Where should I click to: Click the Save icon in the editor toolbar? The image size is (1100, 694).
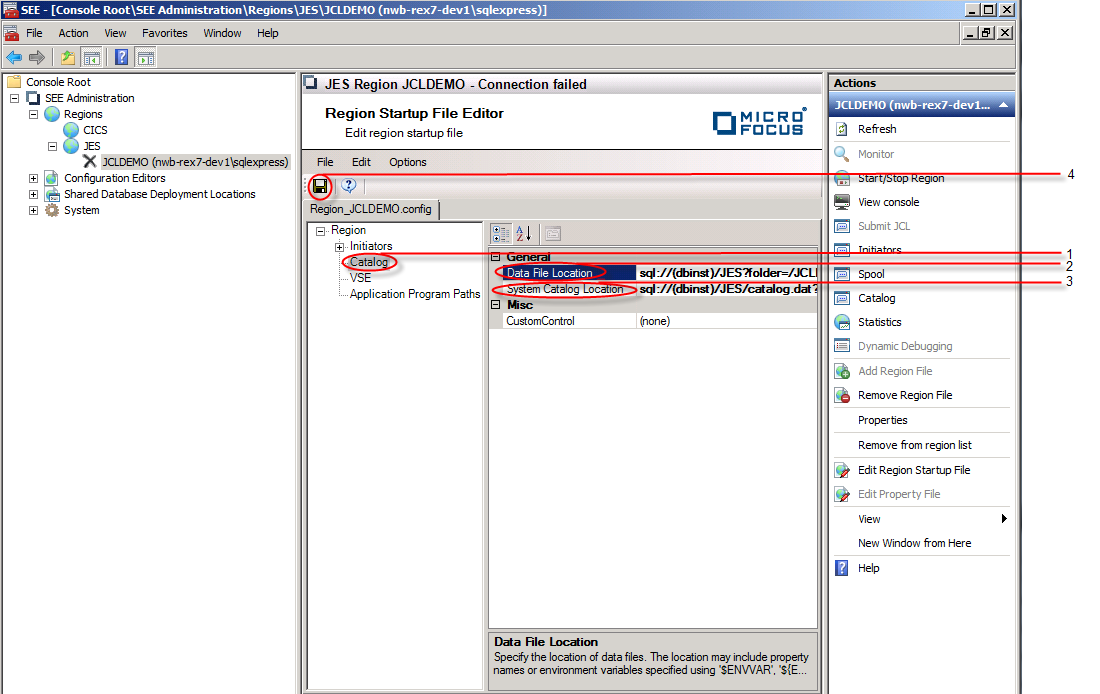(x=320, y=185)
